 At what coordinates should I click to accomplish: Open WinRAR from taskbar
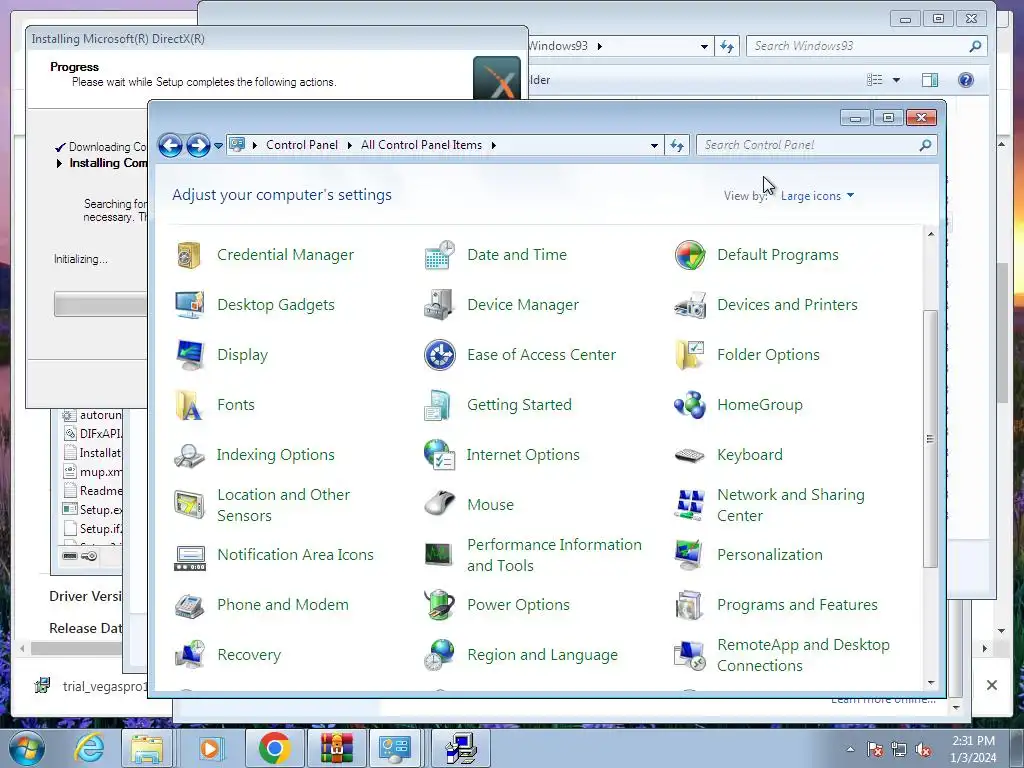point(336,748)
